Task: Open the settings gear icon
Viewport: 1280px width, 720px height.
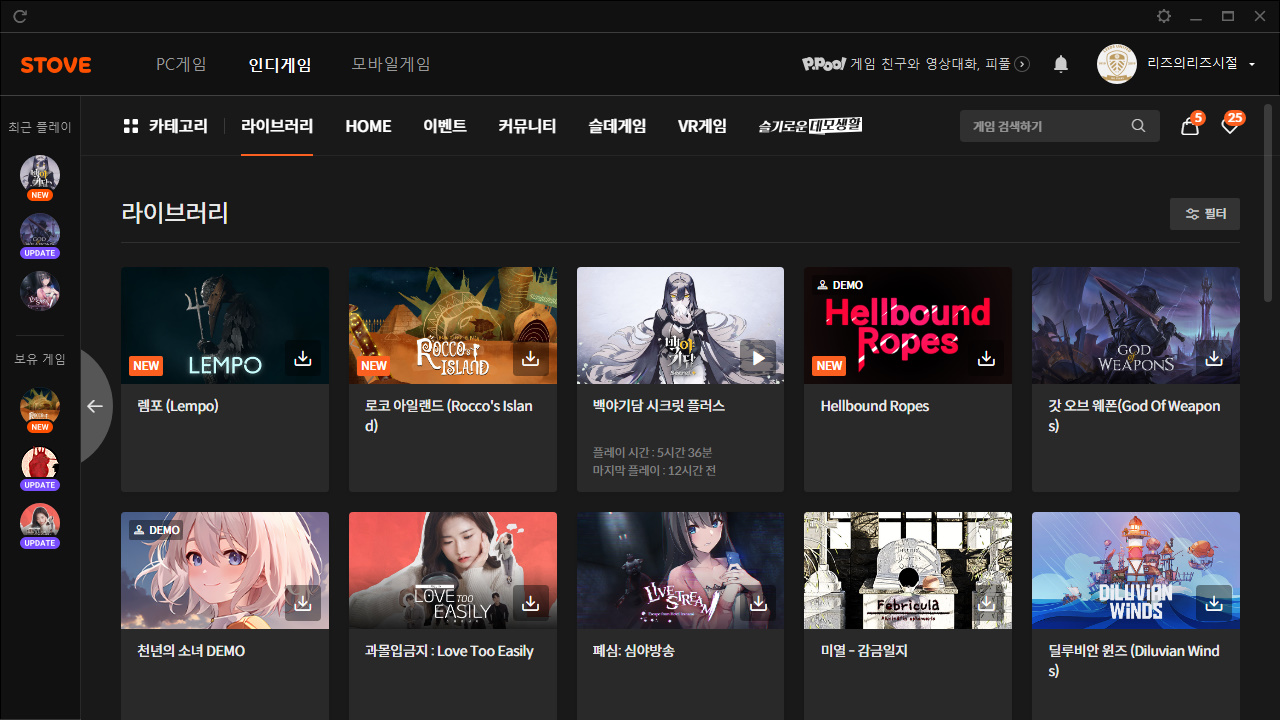Action: (x=1164, y=16)
